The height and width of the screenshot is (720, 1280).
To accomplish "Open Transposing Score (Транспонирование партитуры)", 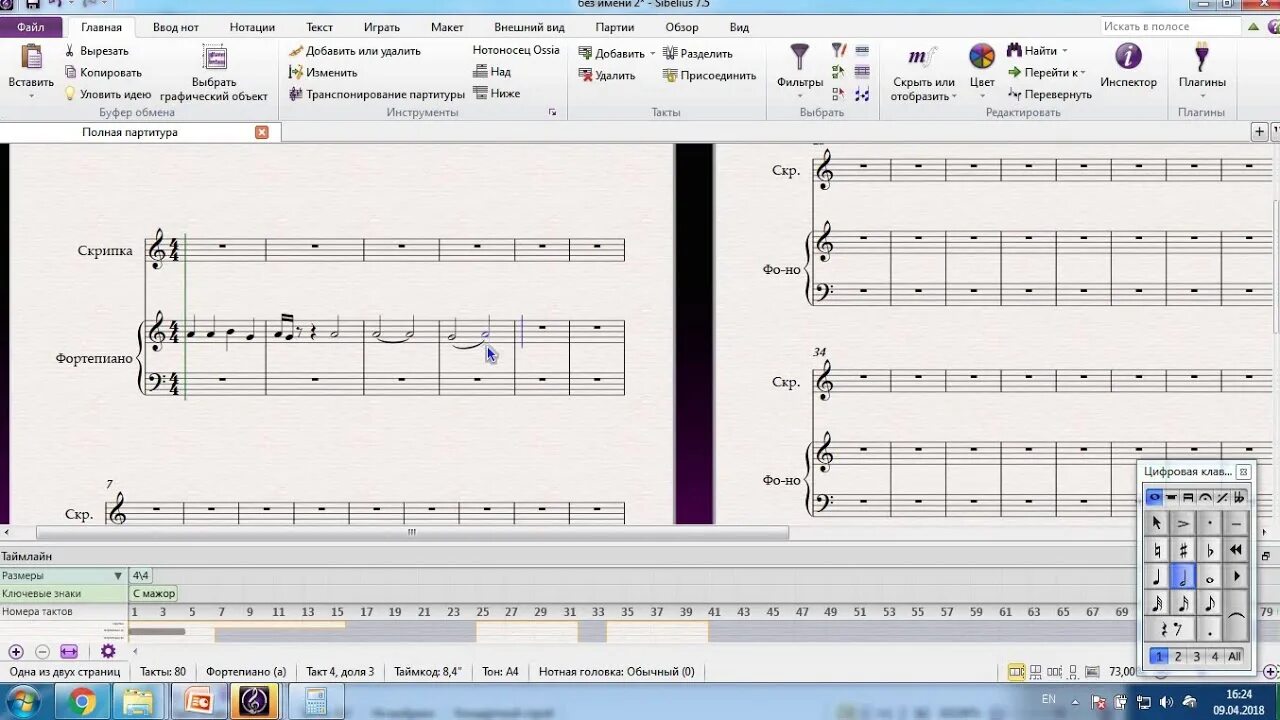I will 377,94.
